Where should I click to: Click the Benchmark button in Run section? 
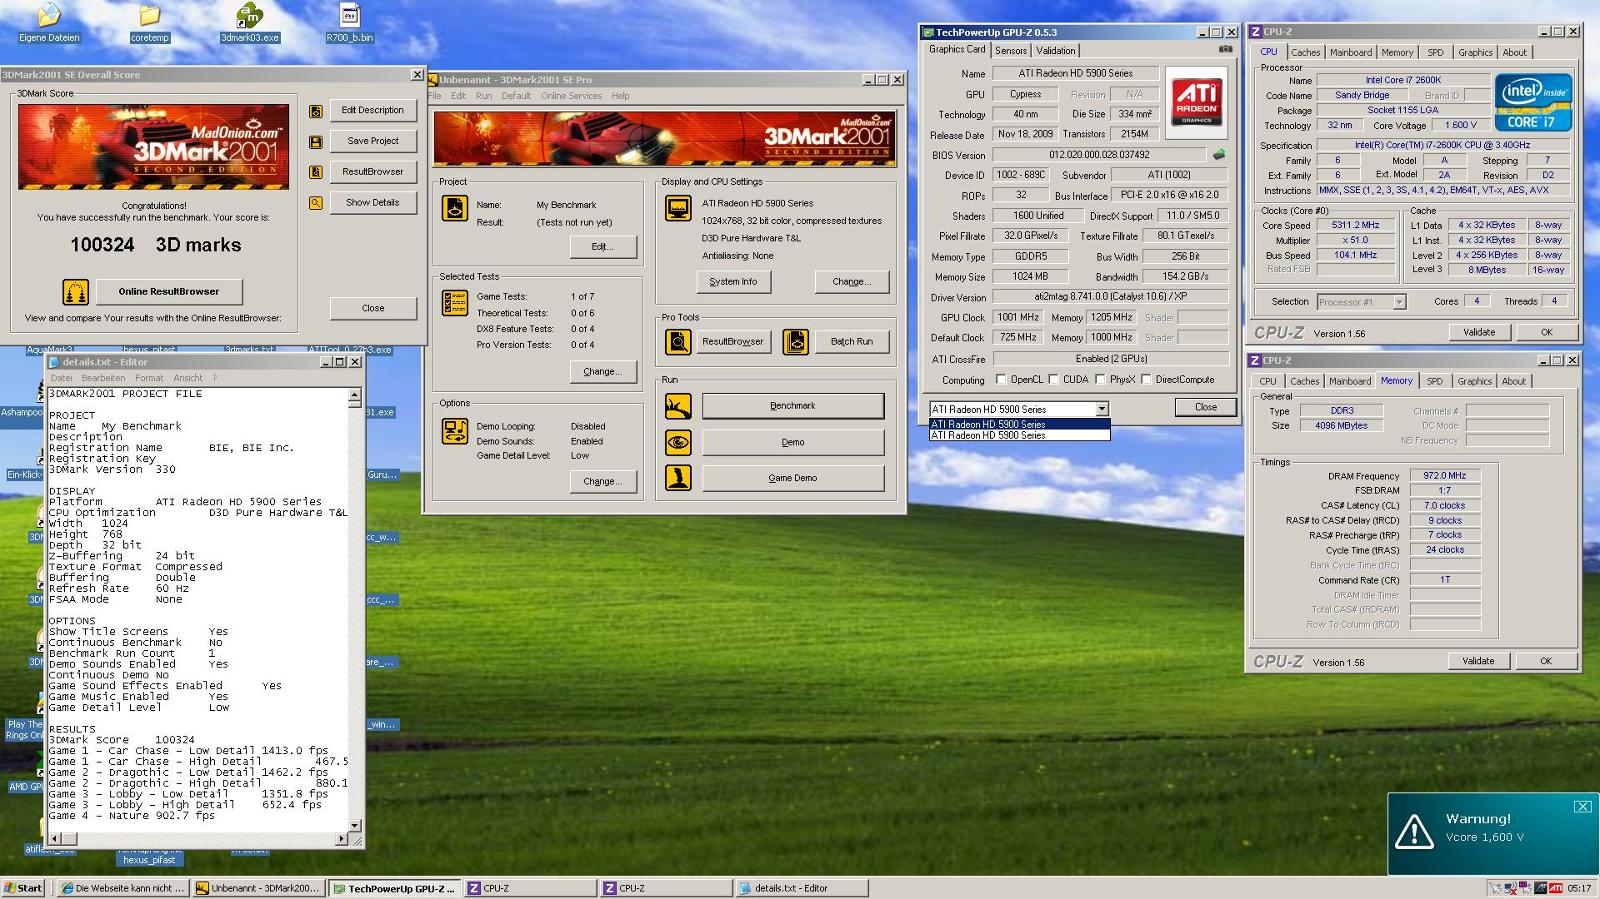click(x=793, y=406)
